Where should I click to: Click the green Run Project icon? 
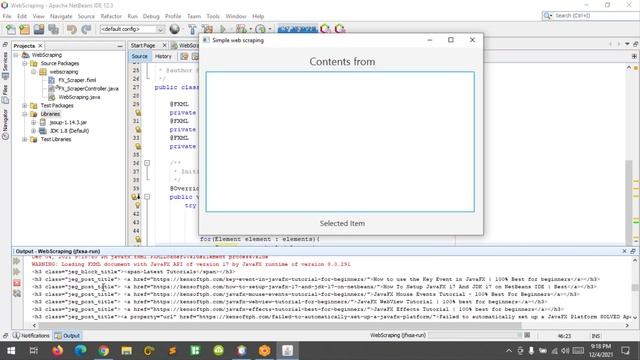pos(223,29)
